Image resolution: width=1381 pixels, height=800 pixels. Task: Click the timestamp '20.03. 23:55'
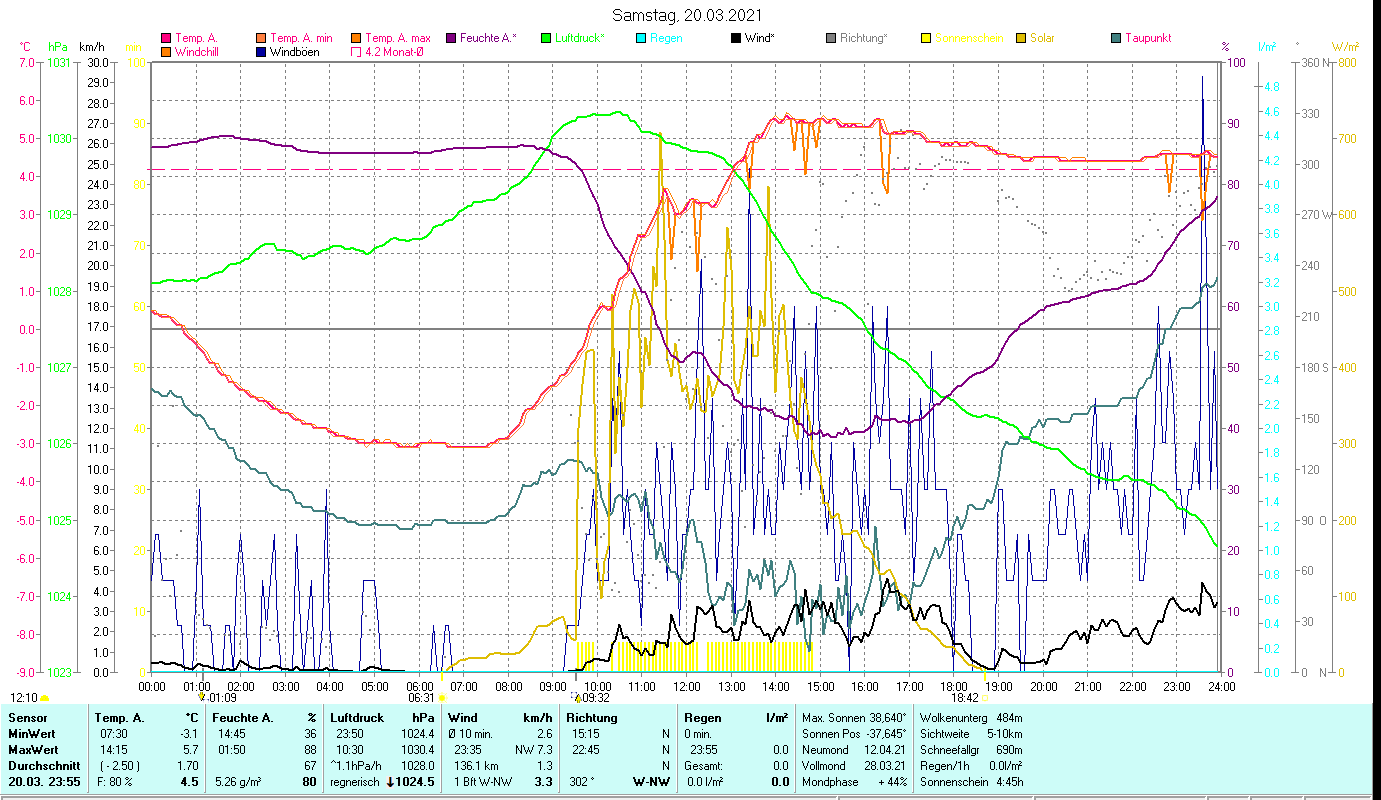pyautogui.click(x=43, y=782)
